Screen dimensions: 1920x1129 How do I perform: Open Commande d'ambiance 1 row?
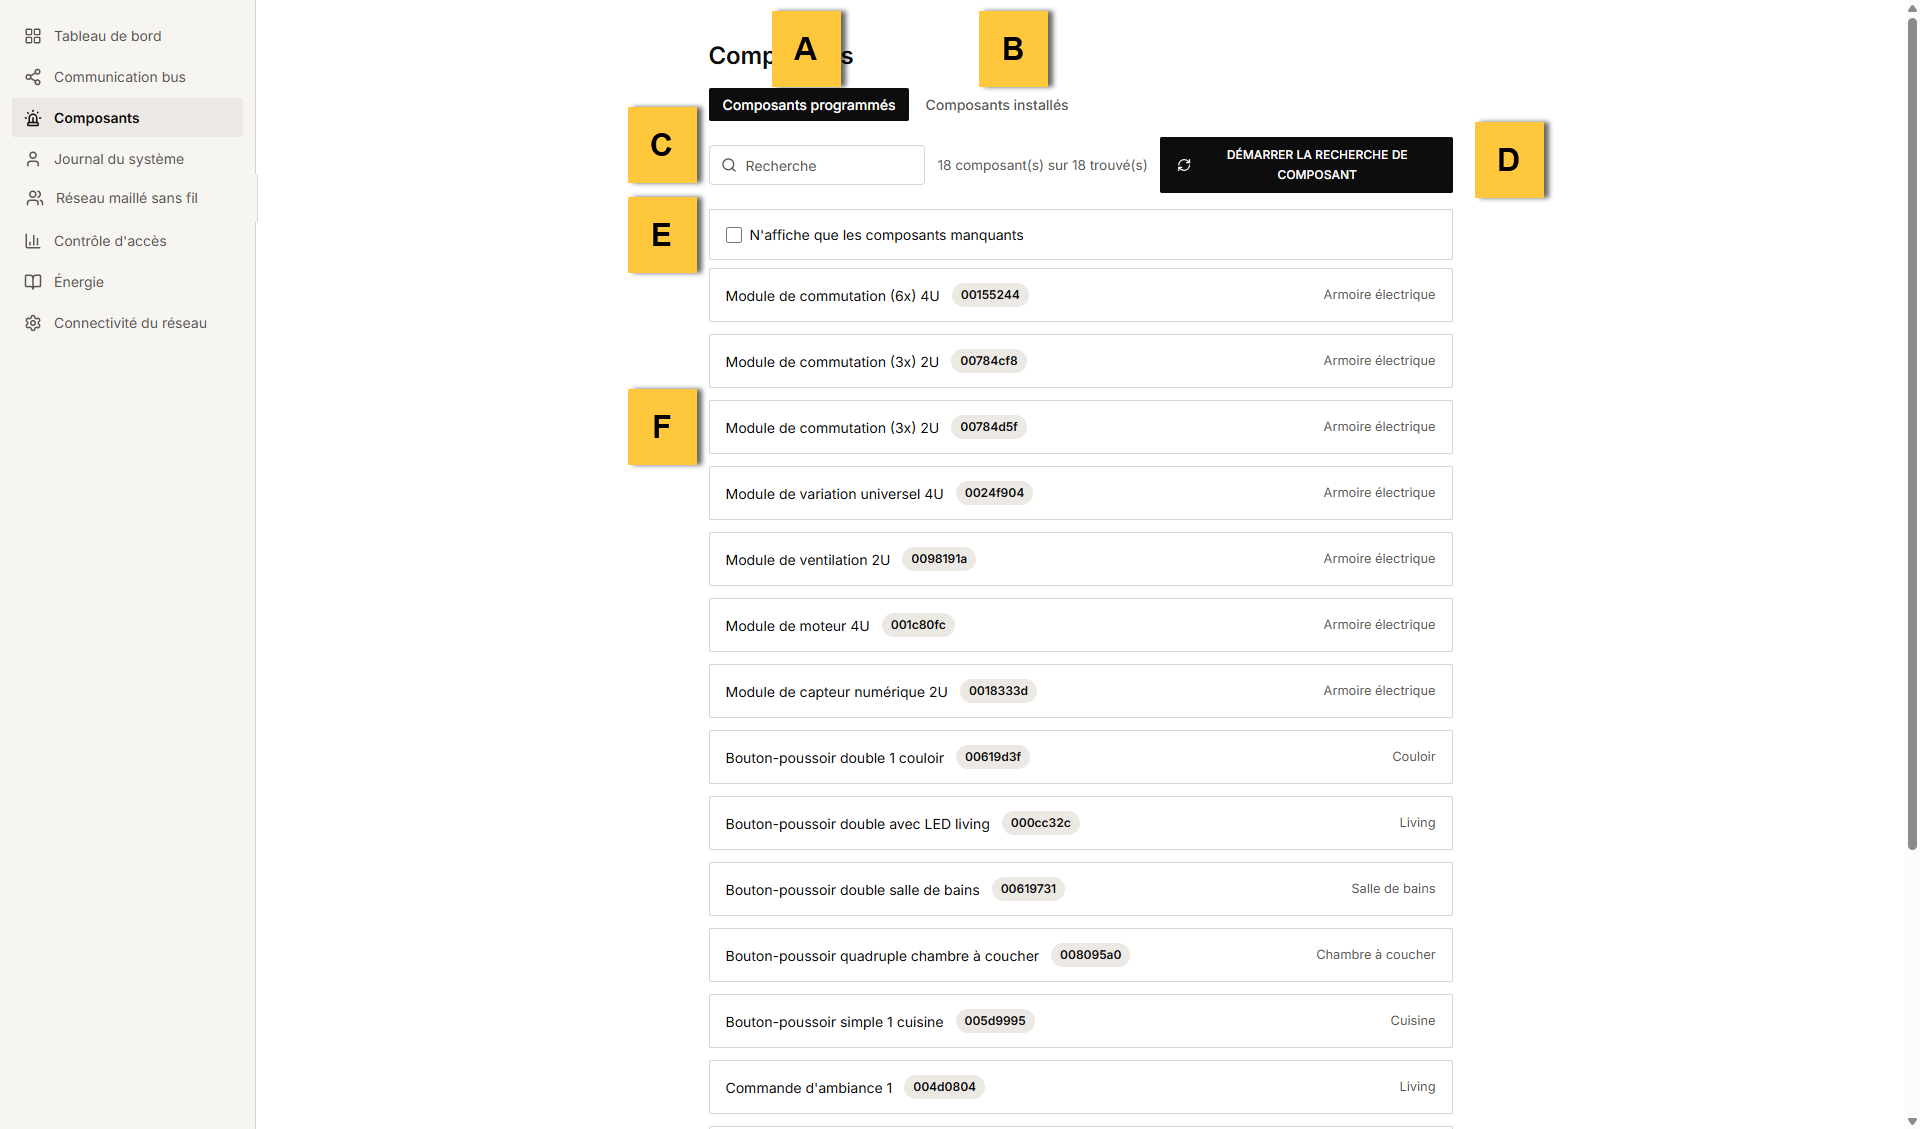coord(1081,1087)
